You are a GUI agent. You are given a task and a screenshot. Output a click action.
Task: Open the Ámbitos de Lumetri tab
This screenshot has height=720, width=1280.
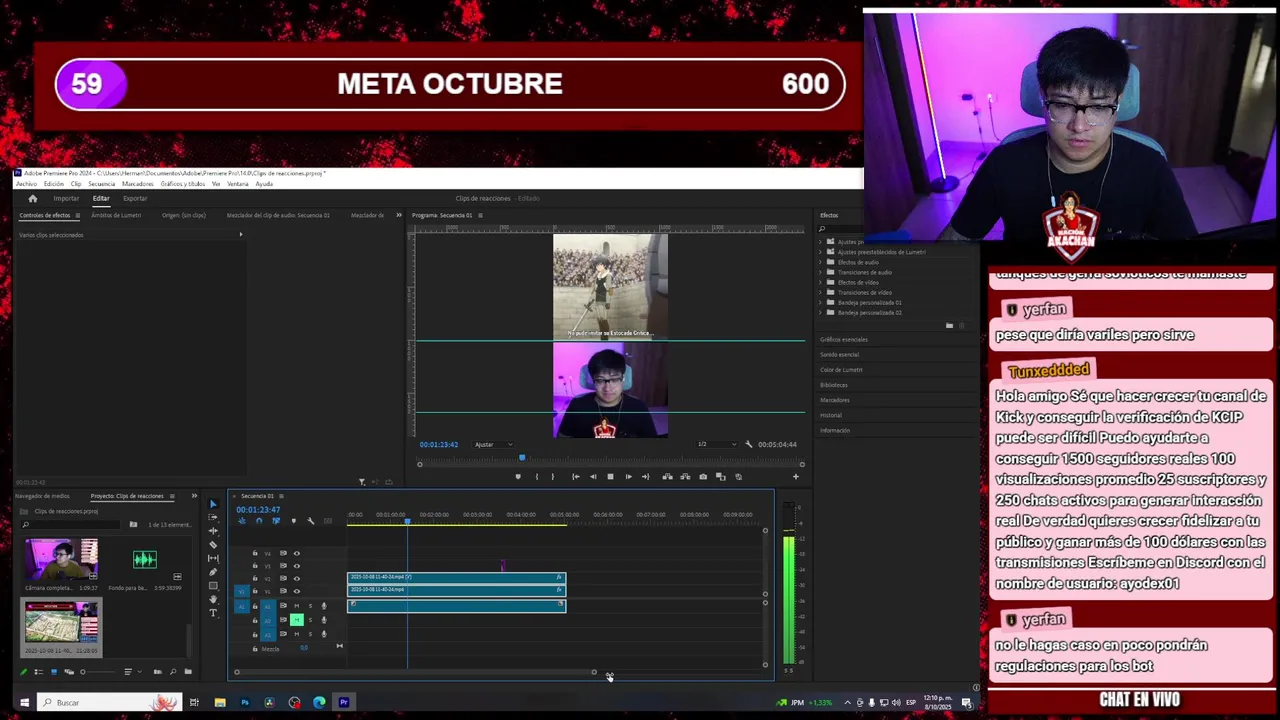click(116, 215)
